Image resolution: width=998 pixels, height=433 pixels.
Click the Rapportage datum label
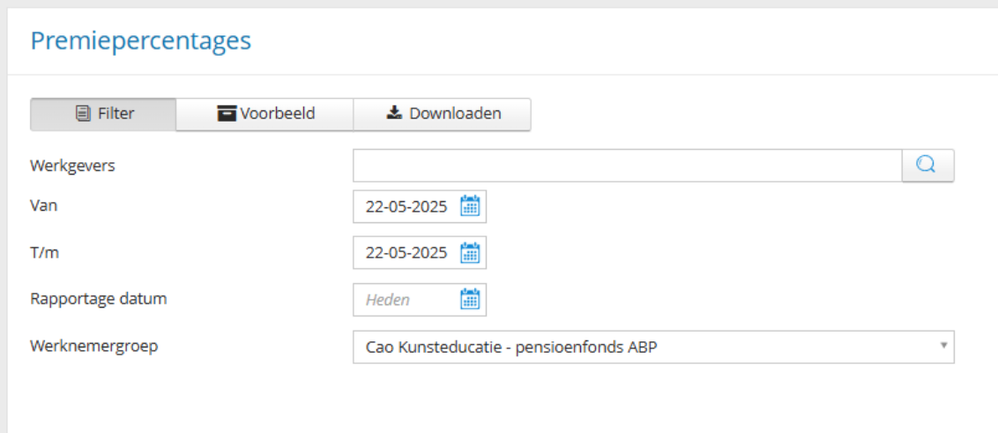click(98, 298)
